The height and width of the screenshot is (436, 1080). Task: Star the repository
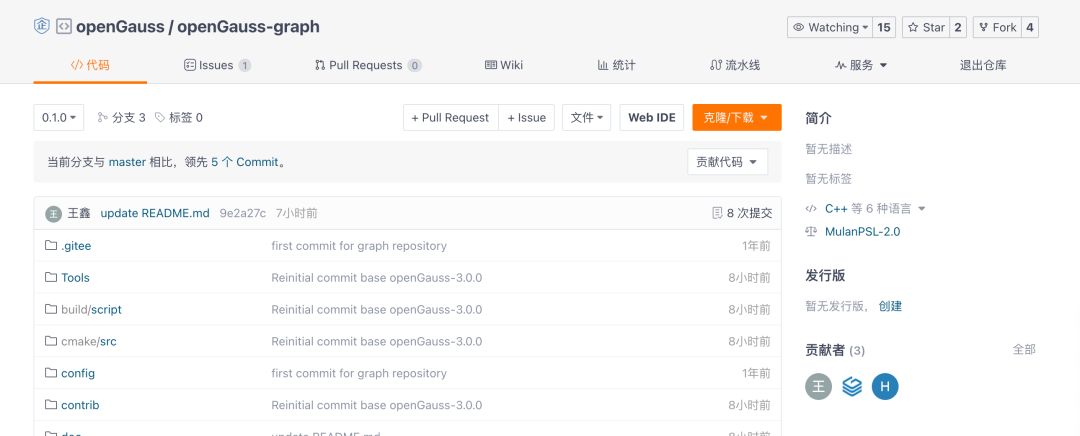click(x=926, y=28)
